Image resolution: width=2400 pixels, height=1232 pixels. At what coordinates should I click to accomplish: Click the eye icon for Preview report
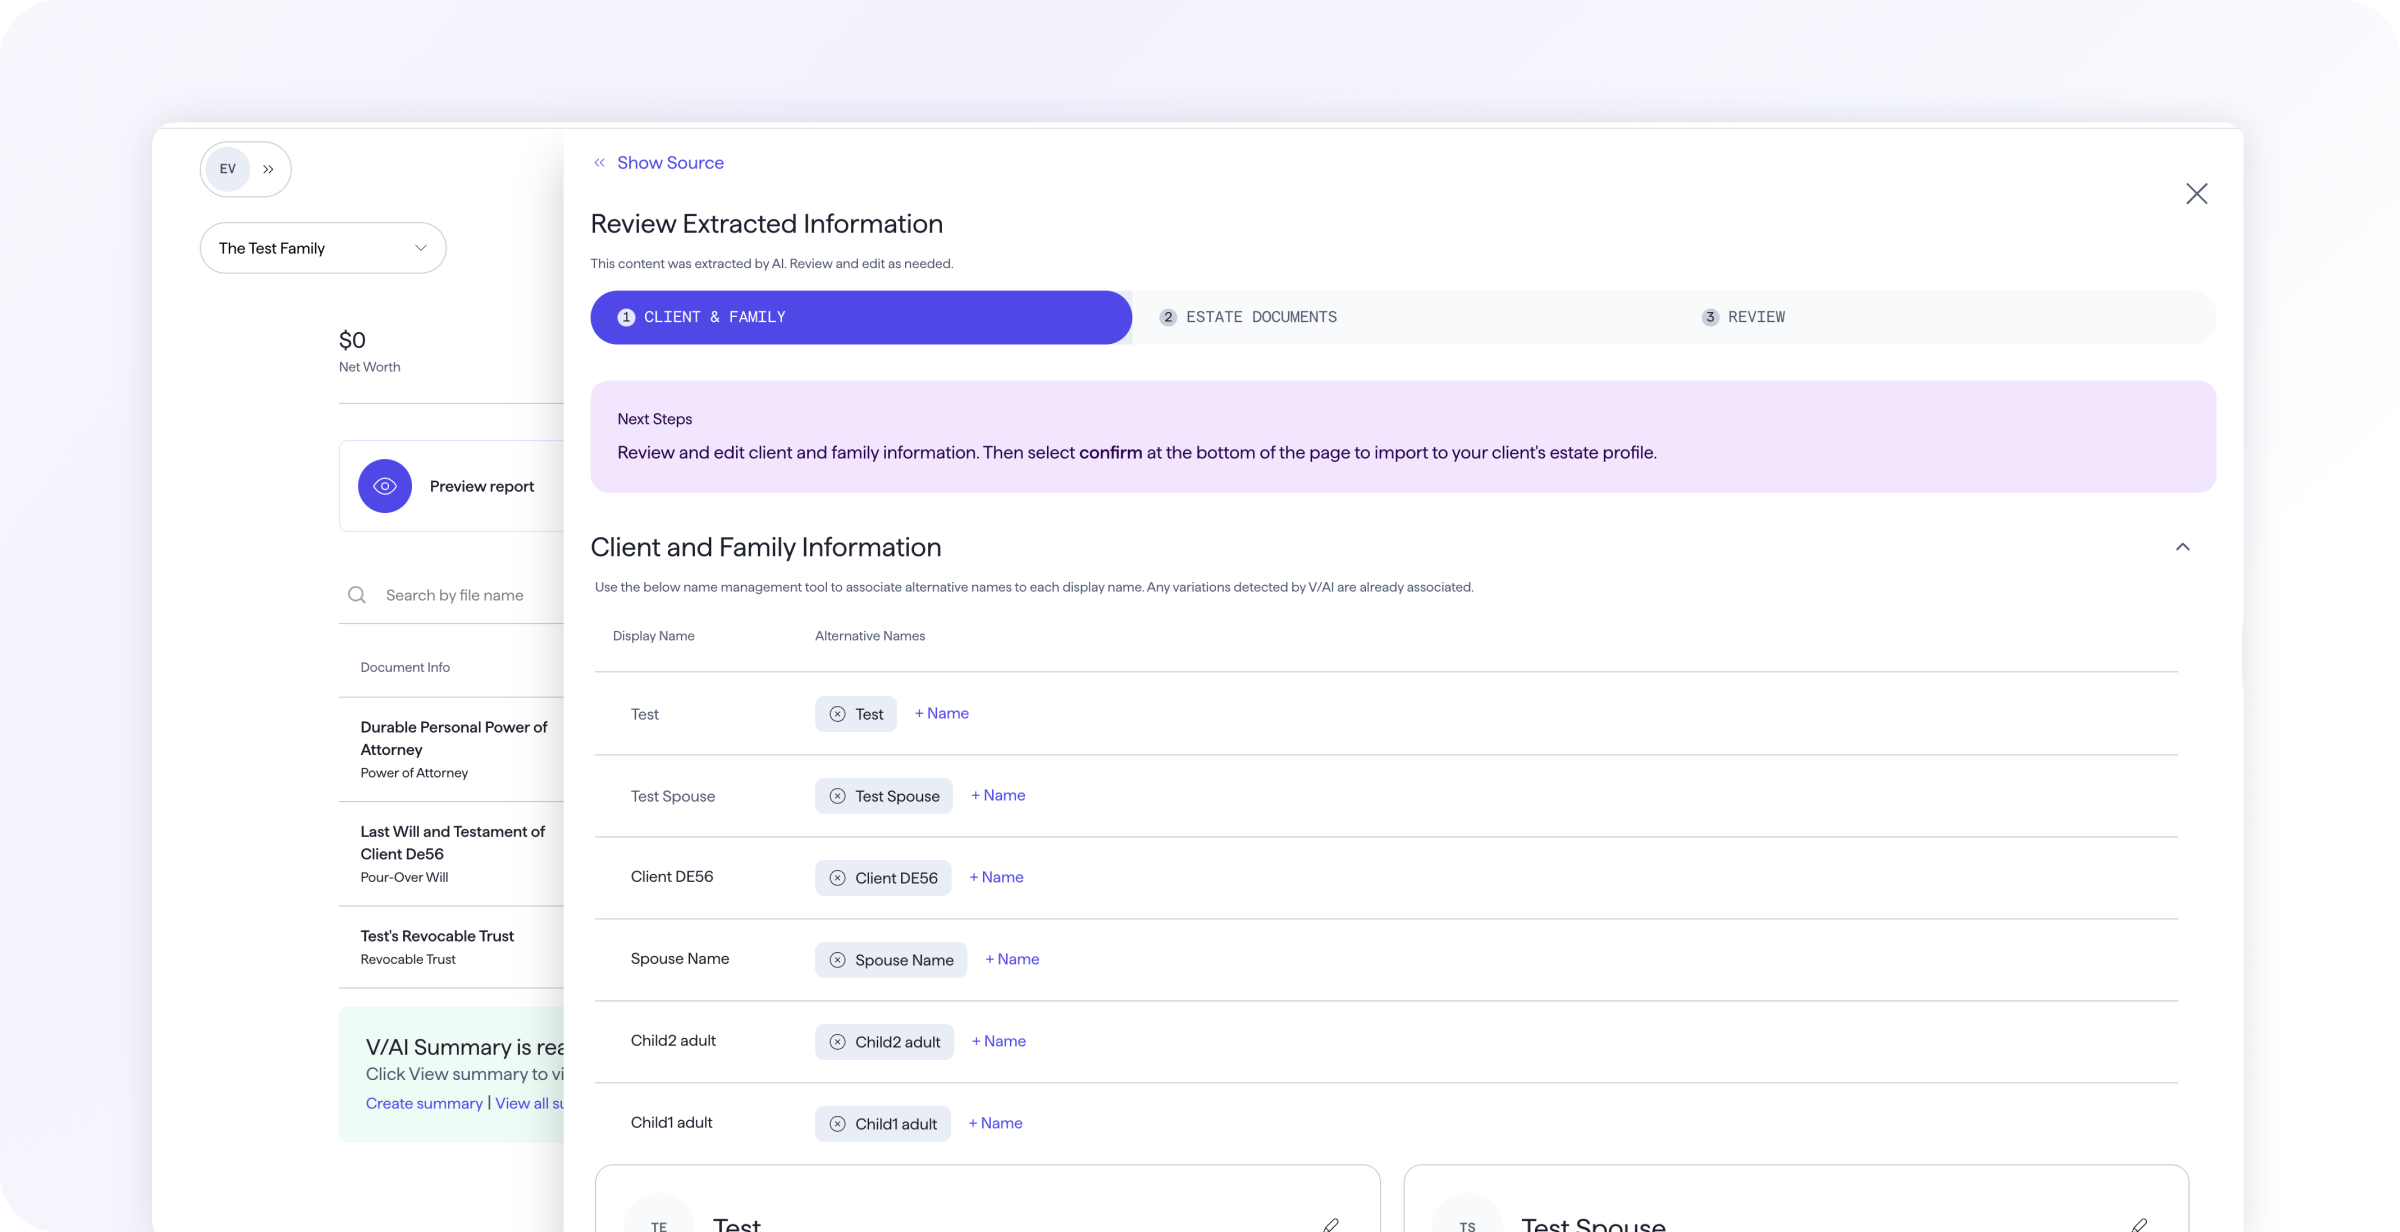(385, 486)
